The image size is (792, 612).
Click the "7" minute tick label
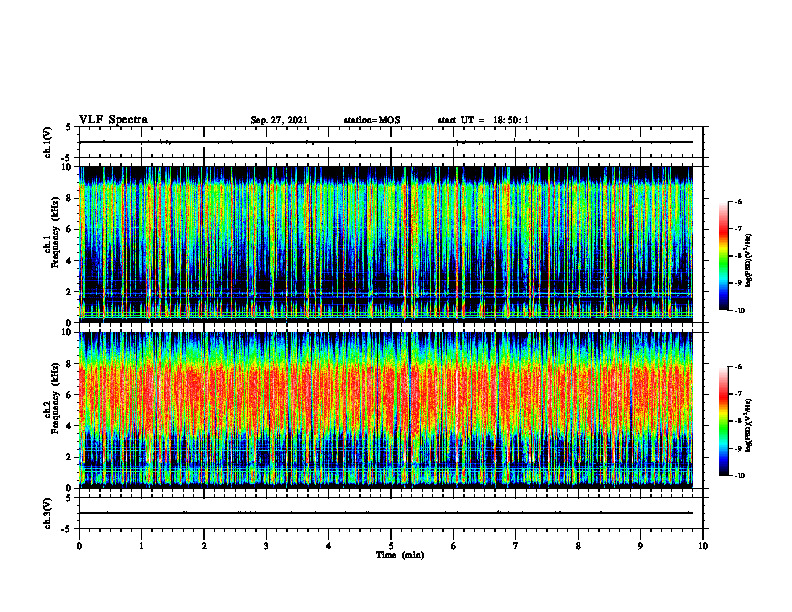pyautogui.click(x=516, y=546)
